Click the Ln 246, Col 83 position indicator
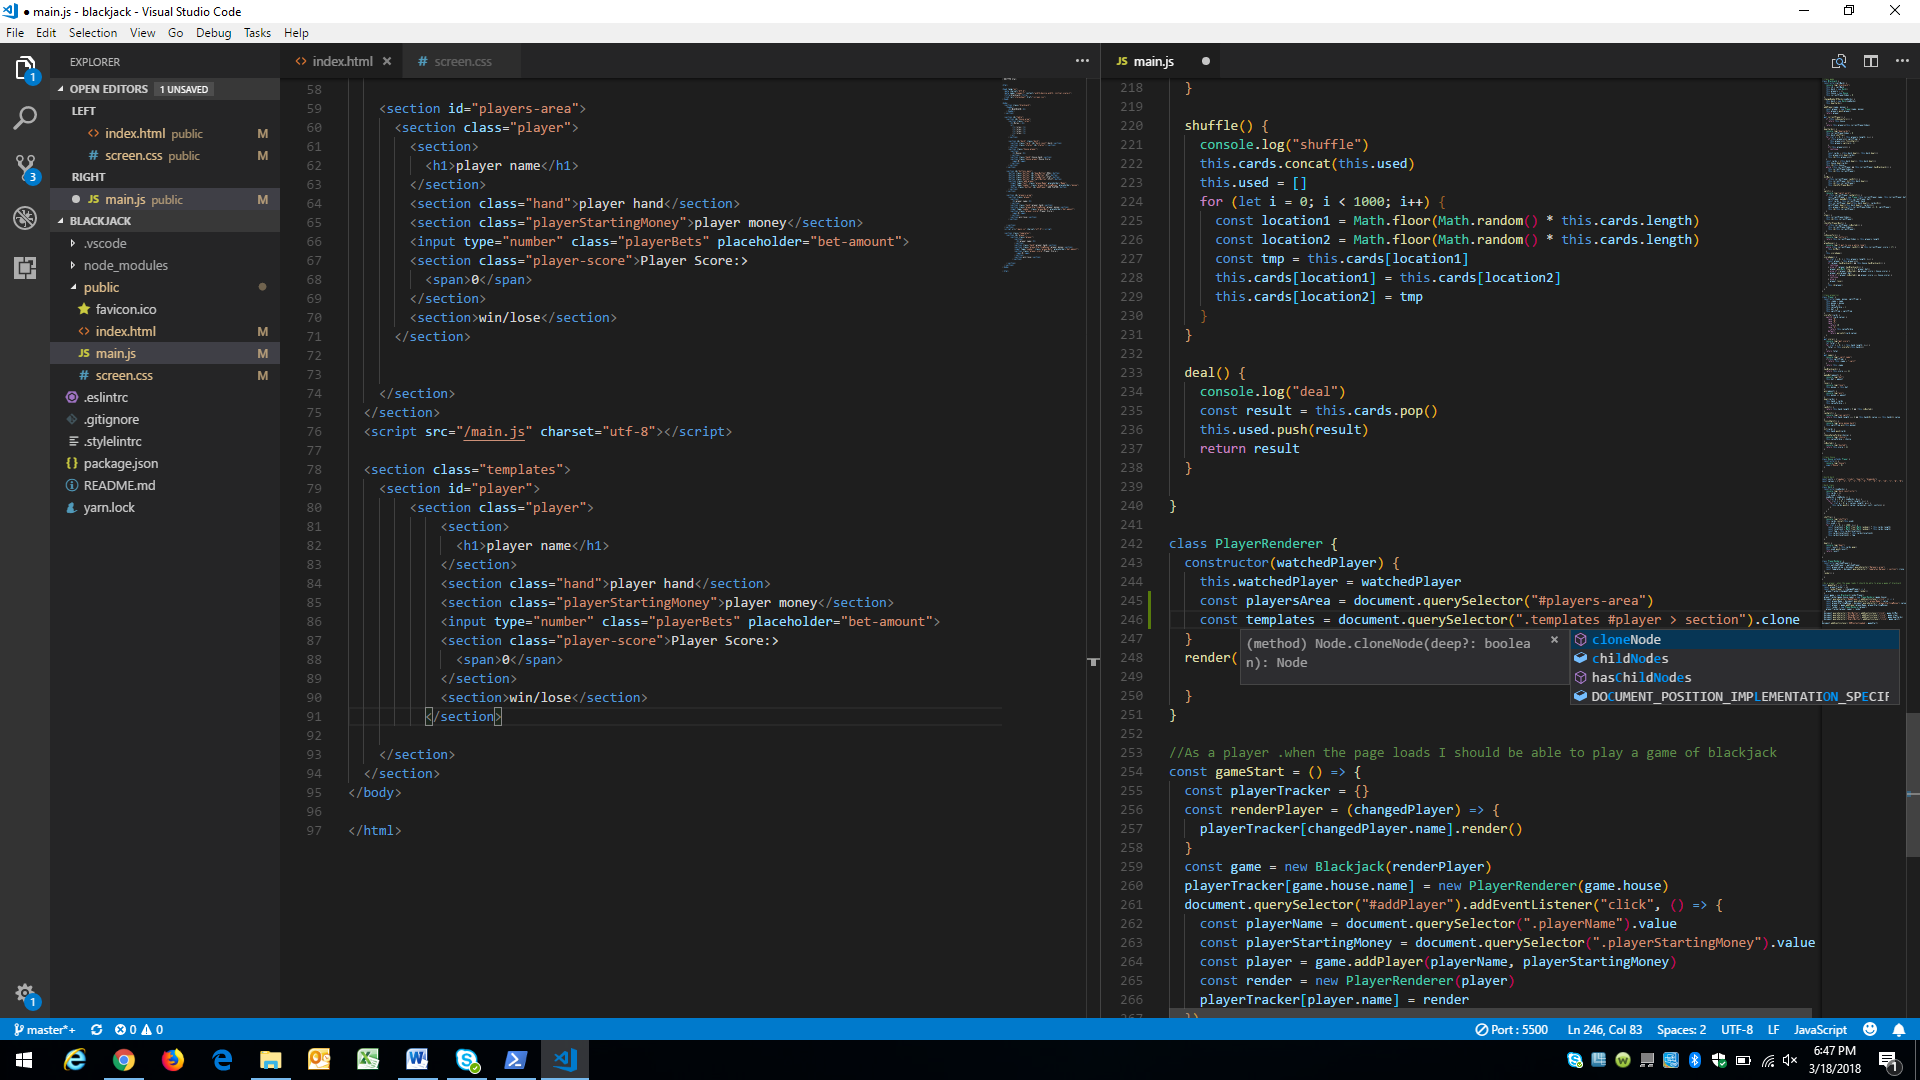 pyautogui.click(x=1604, y=1029)
